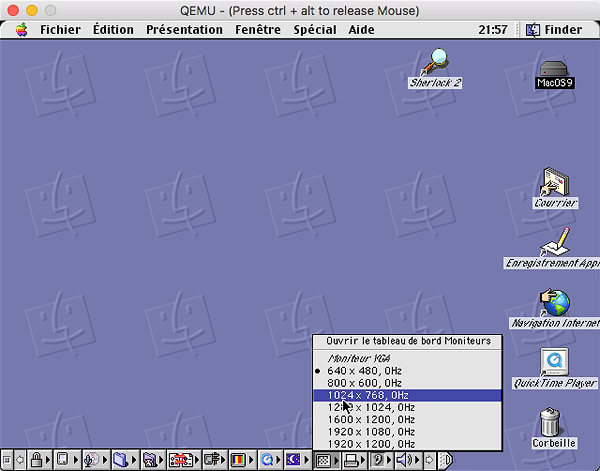
Task: Click the control strip left scroll arrow
Action: coord(20,459)
